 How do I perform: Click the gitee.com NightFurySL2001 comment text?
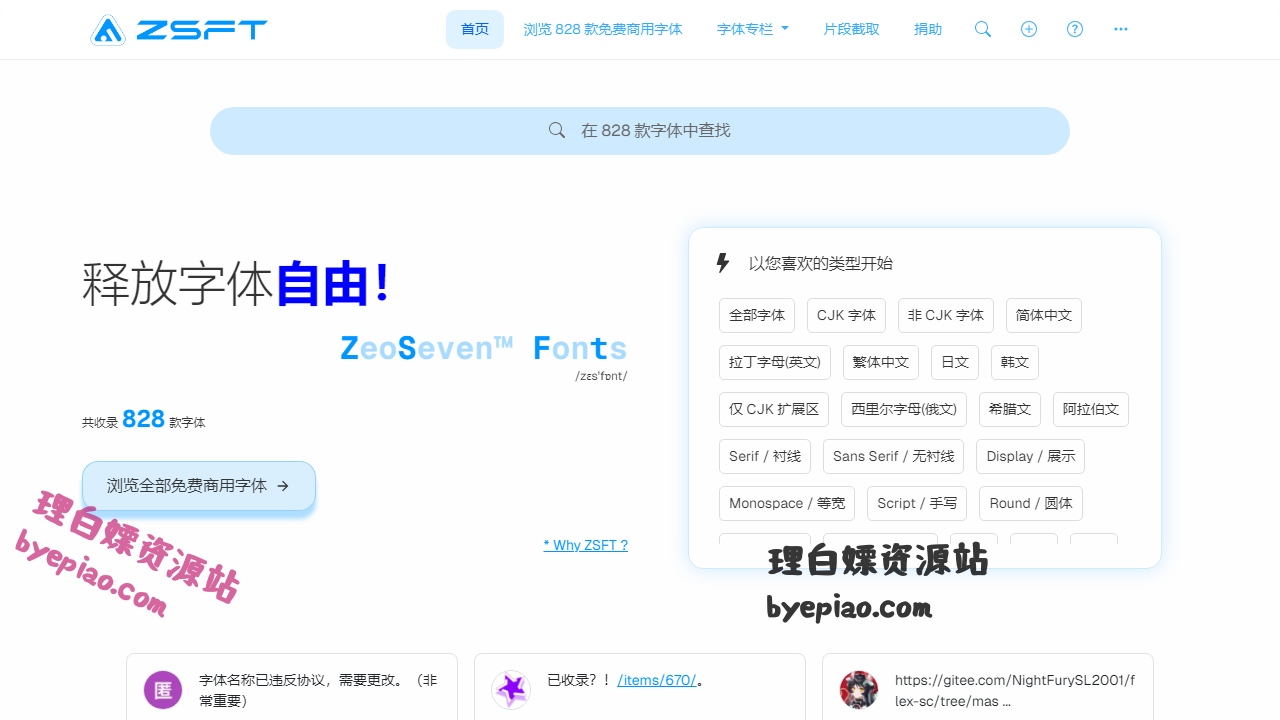click(1015, 690)
